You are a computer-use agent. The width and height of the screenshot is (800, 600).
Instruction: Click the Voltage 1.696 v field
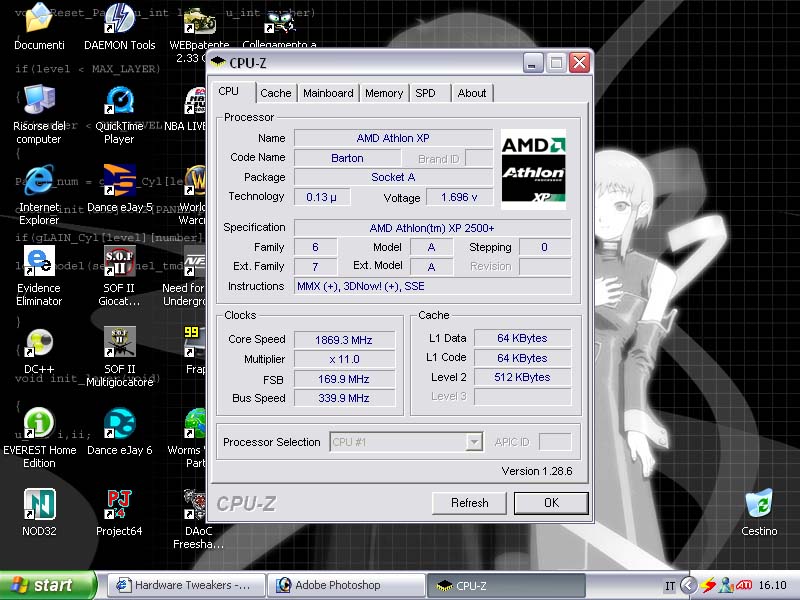point(459,197)
